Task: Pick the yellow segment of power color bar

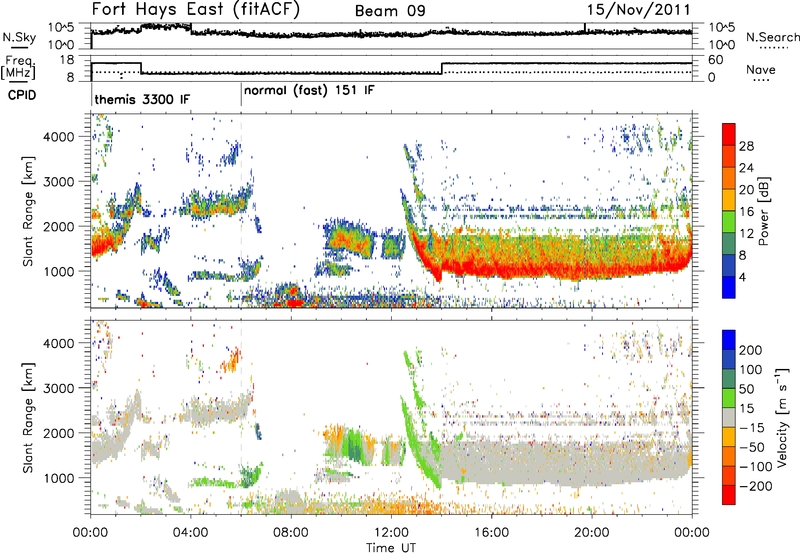Action: point(729,200)
